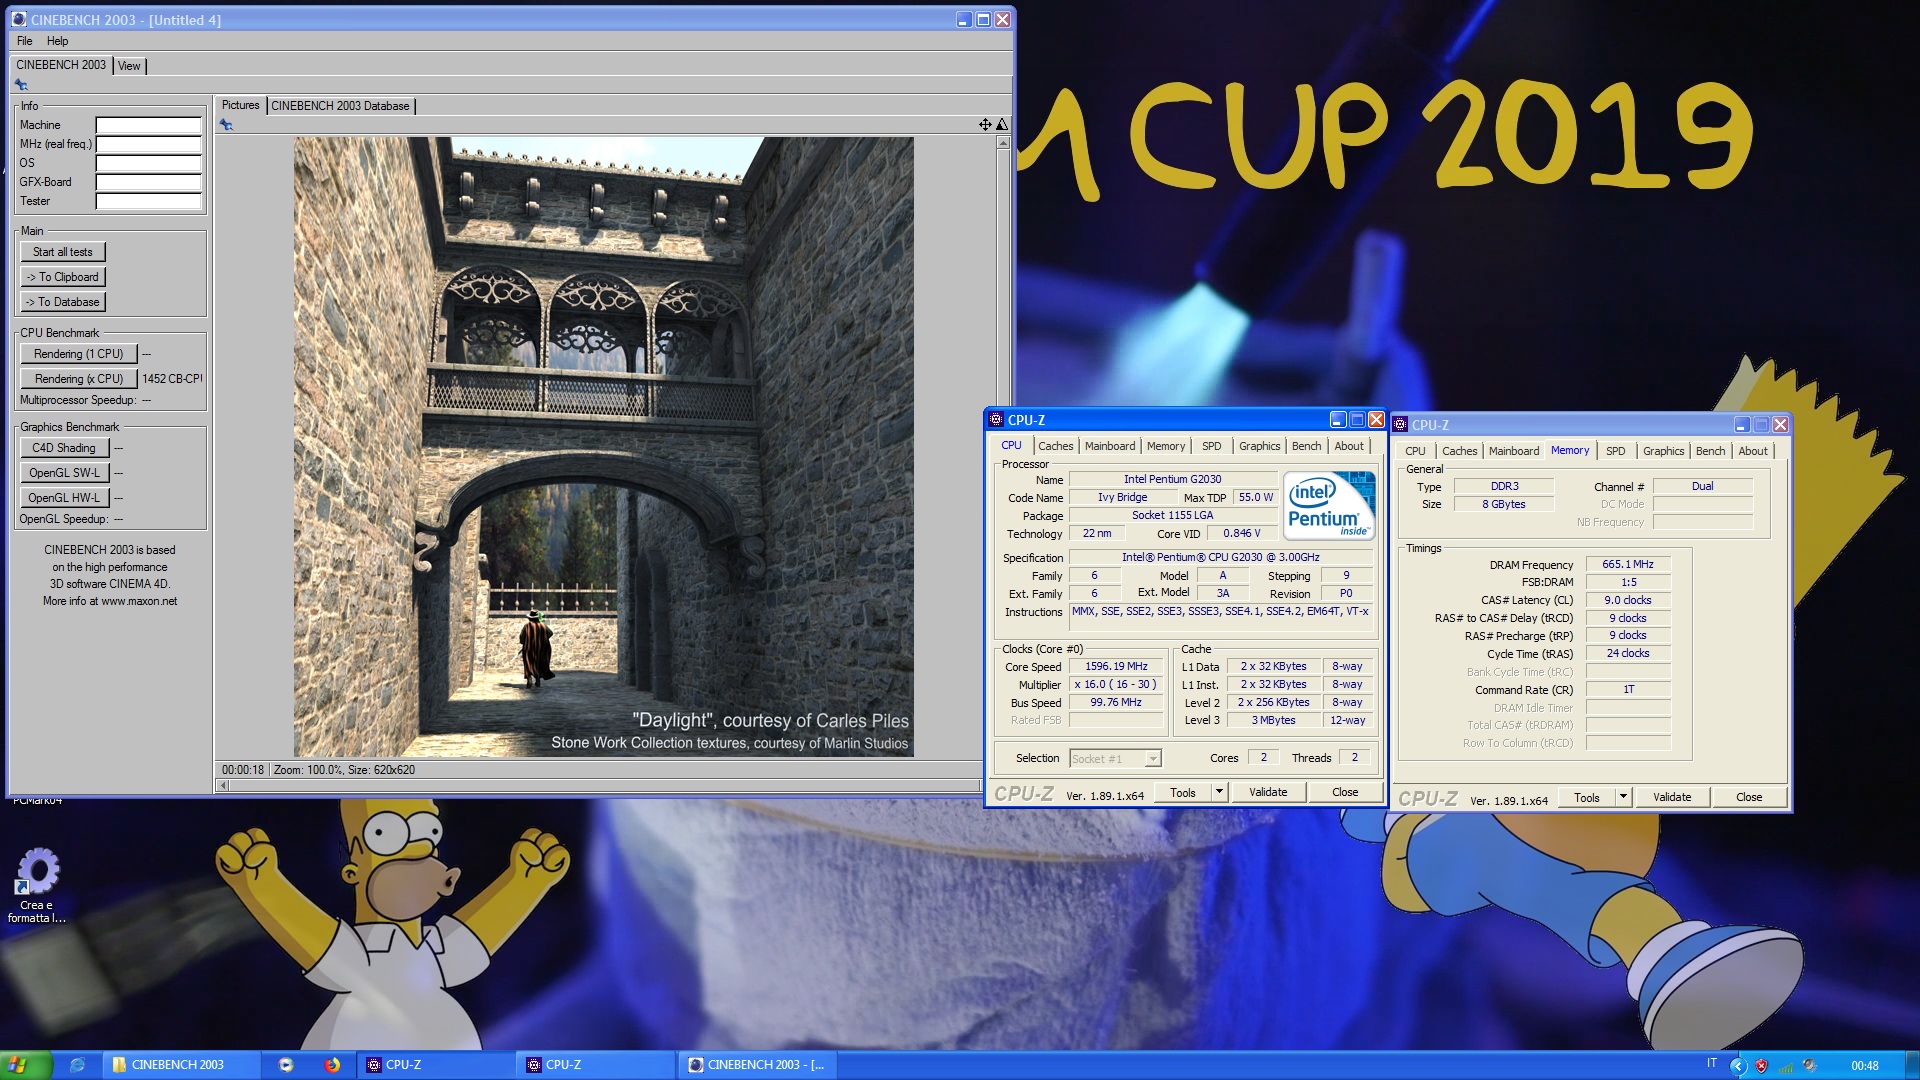Click the '-> To Database' button
This screenshot has width=1920, height=1080.
(63, 302)
